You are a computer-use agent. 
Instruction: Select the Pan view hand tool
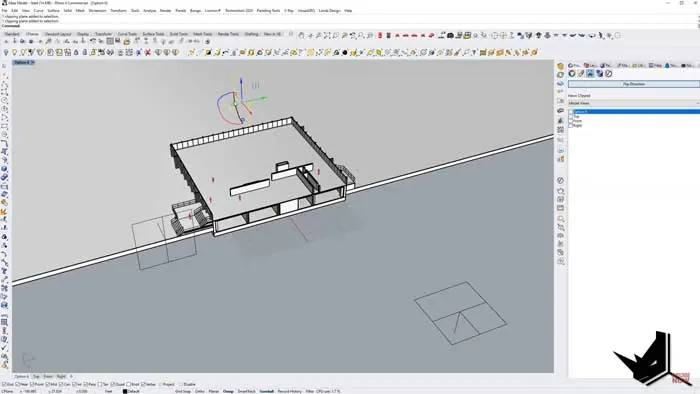click(x=301, y=36)
